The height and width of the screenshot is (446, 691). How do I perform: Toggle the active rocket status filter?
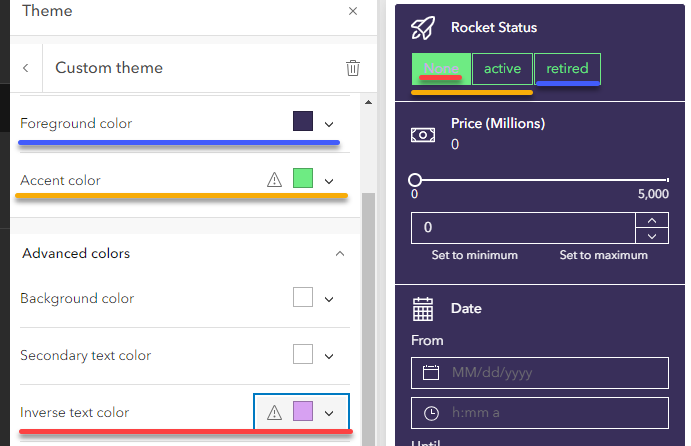(502, 68)
